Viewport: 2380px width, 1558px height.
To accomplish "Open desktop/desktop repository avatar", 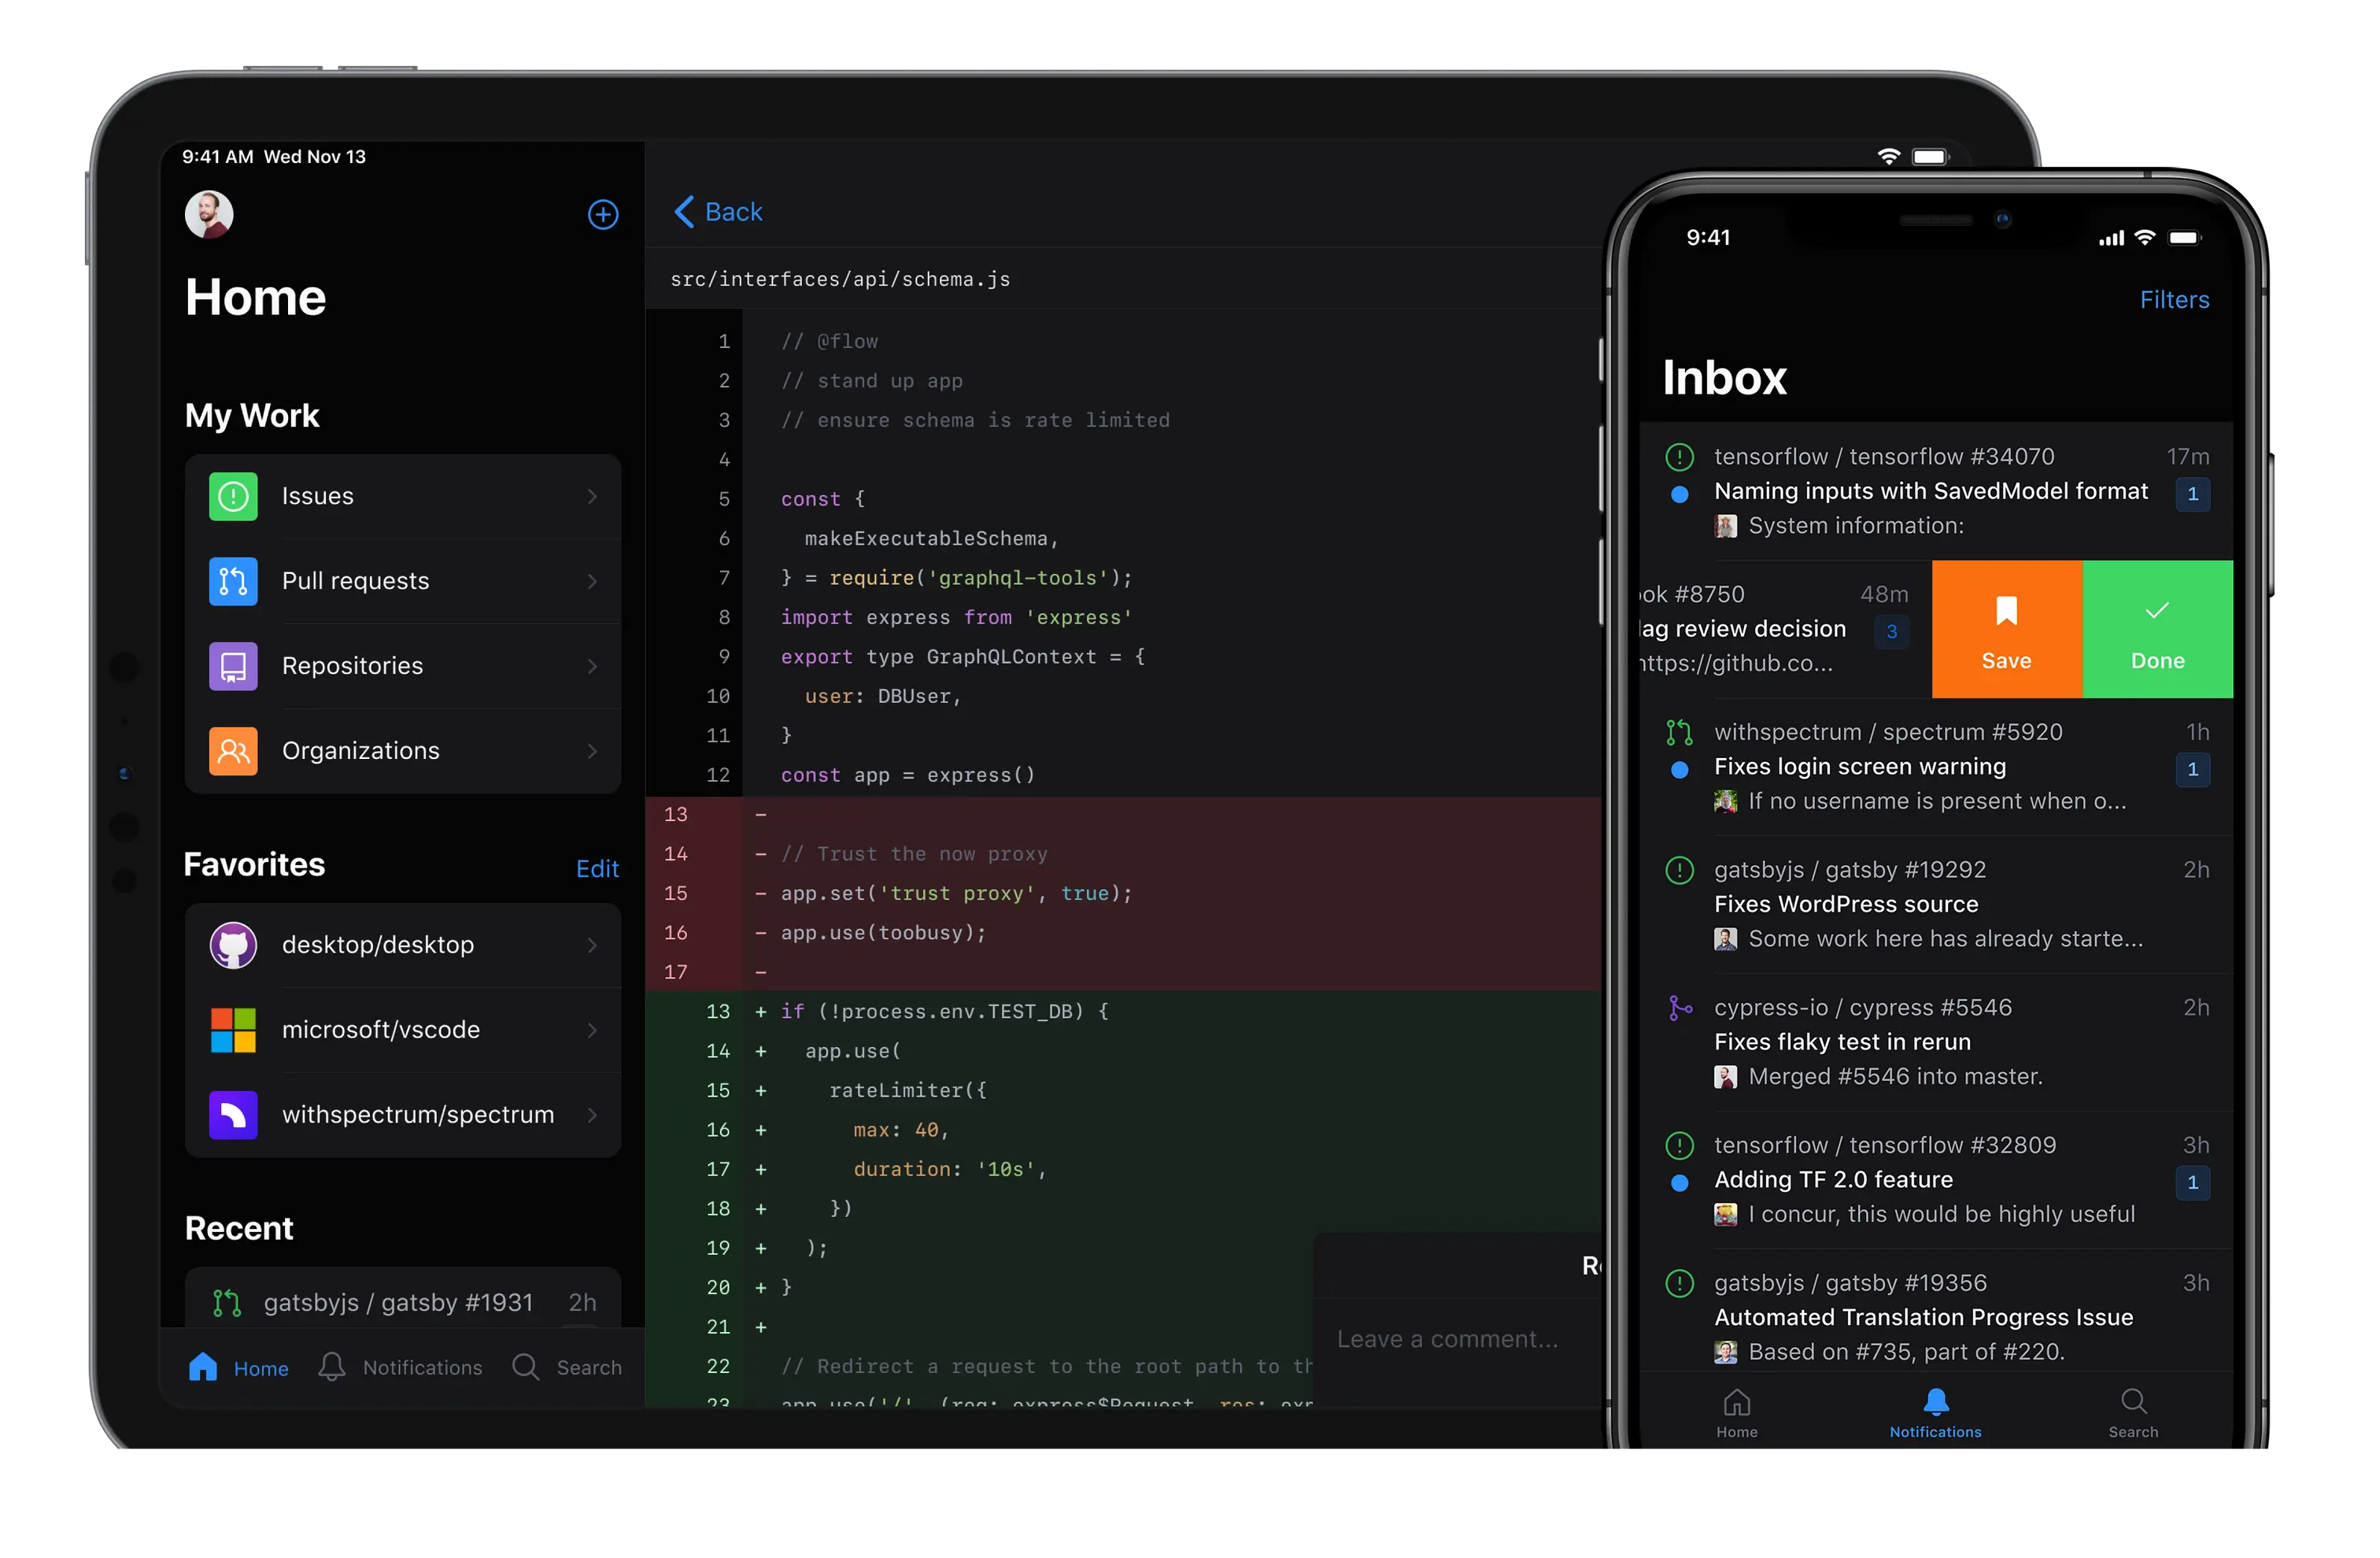I will pyautogui.click(x=233, y=945).
